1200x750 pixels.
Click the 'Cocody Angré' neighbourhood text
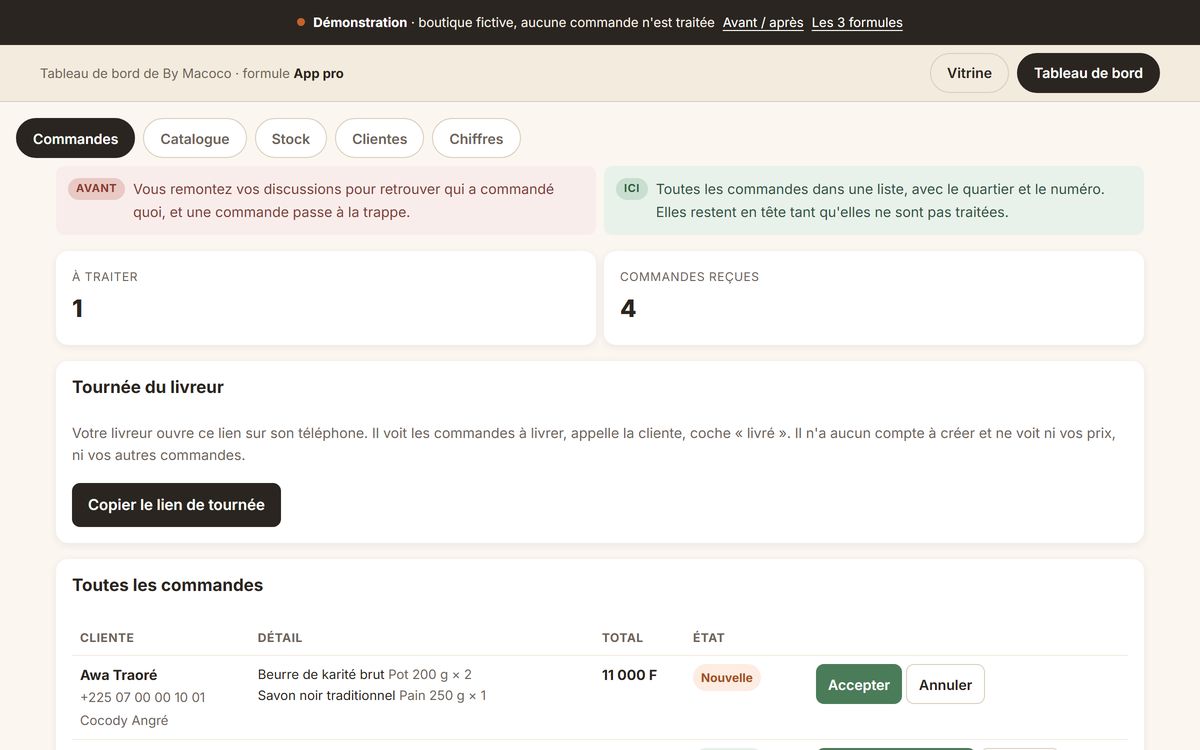pyautogui.click(x=124, y=720)
